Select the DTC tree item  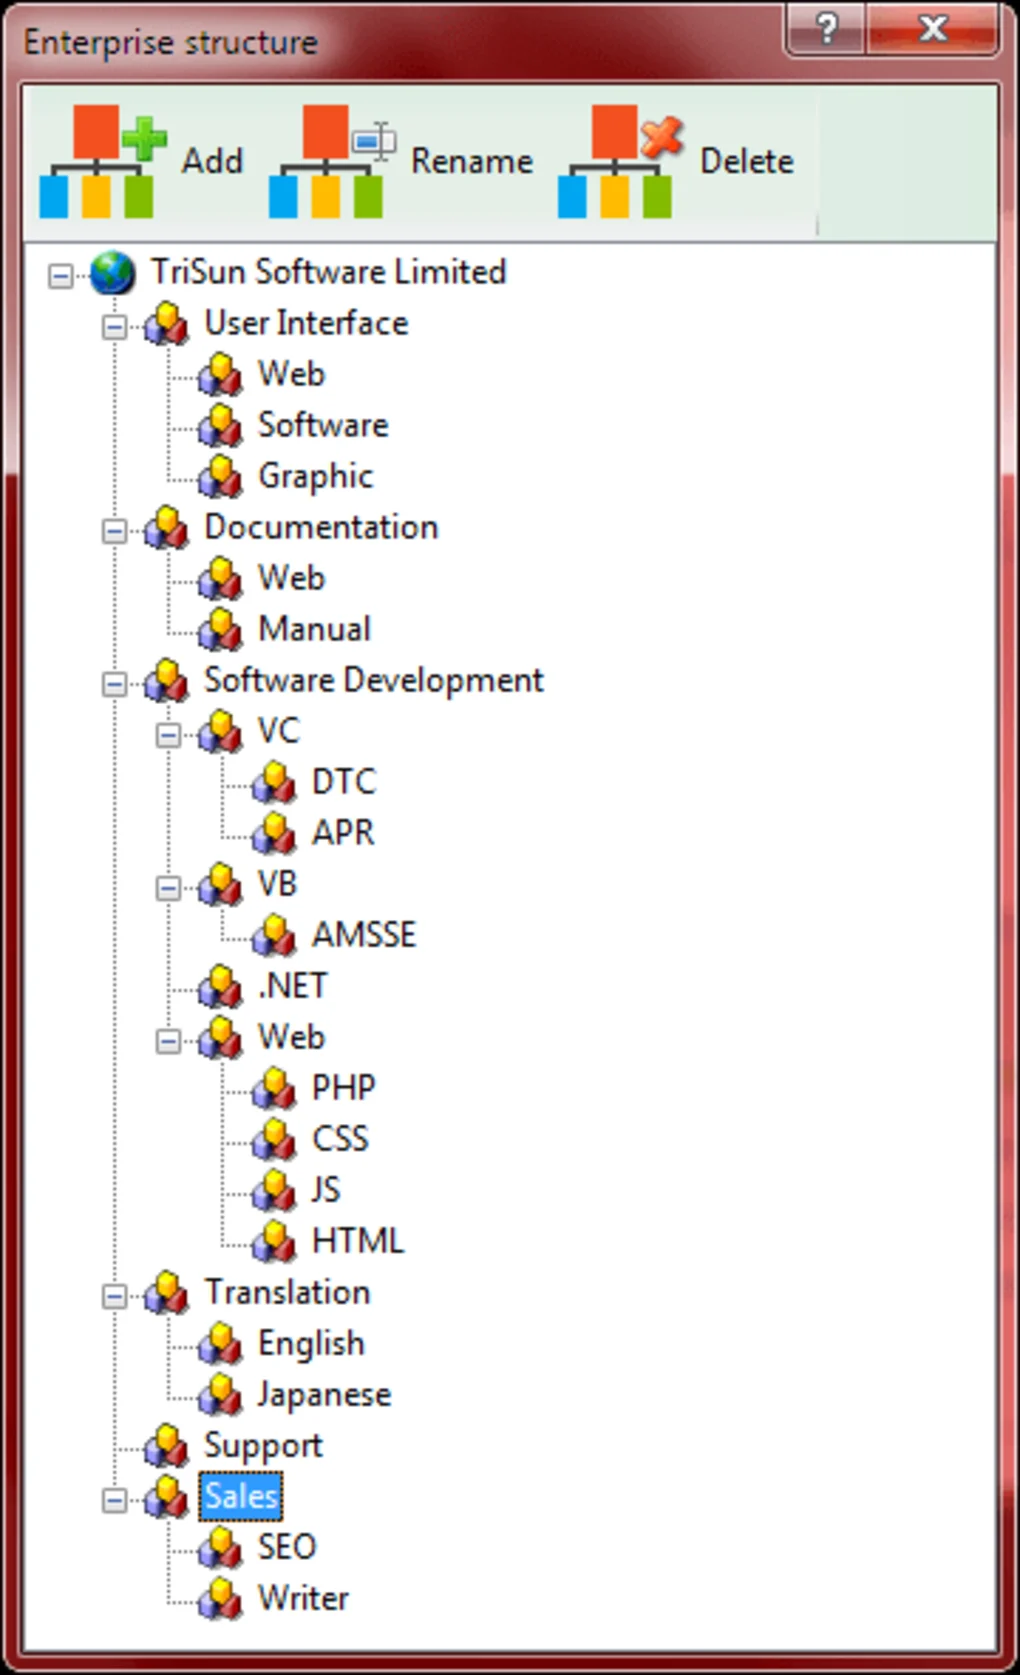(x=344, y=782)
